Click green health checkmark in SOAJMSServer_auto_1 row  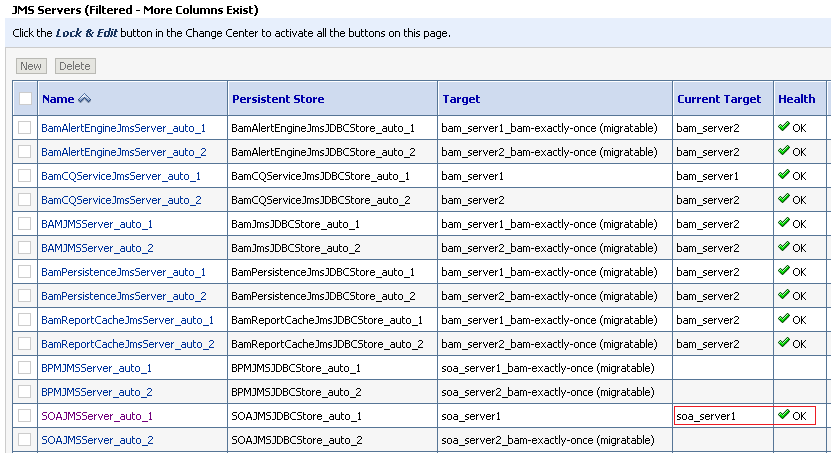click(x=784, y=415)
